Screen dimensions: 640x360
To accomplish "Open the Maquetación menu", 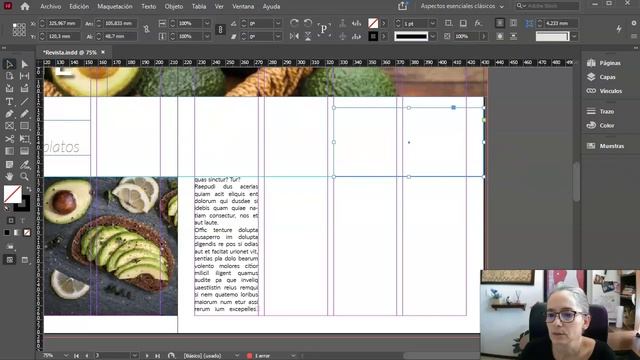I will 115,7.
